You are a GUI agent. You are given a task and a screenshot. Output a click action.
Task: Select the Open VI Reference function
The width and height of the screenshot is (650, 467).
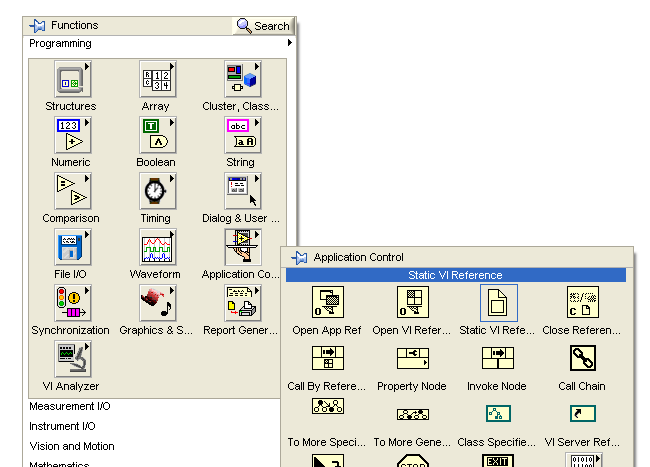point(412,302)
